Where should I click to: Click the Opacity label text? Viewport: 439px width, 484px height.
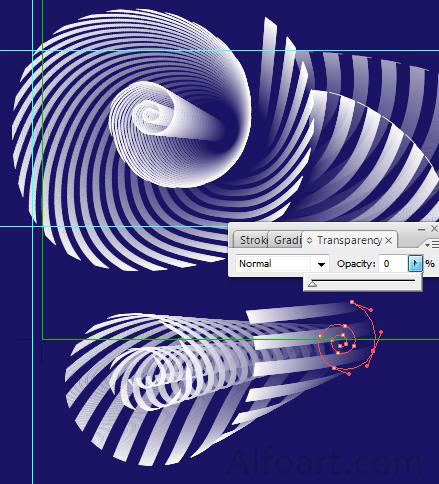pyautogui.click(x=356, y=264)
